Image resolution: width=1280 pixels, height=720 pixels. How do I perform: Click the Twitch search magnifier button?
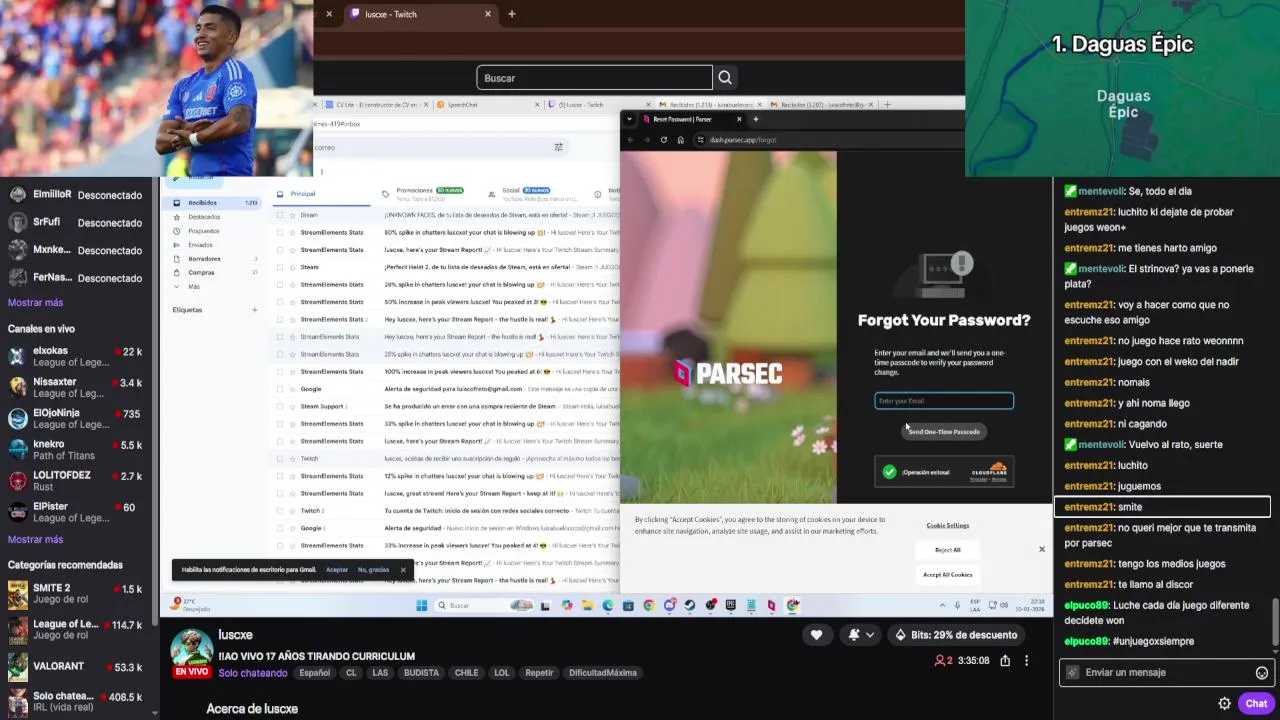pos(725,78)
